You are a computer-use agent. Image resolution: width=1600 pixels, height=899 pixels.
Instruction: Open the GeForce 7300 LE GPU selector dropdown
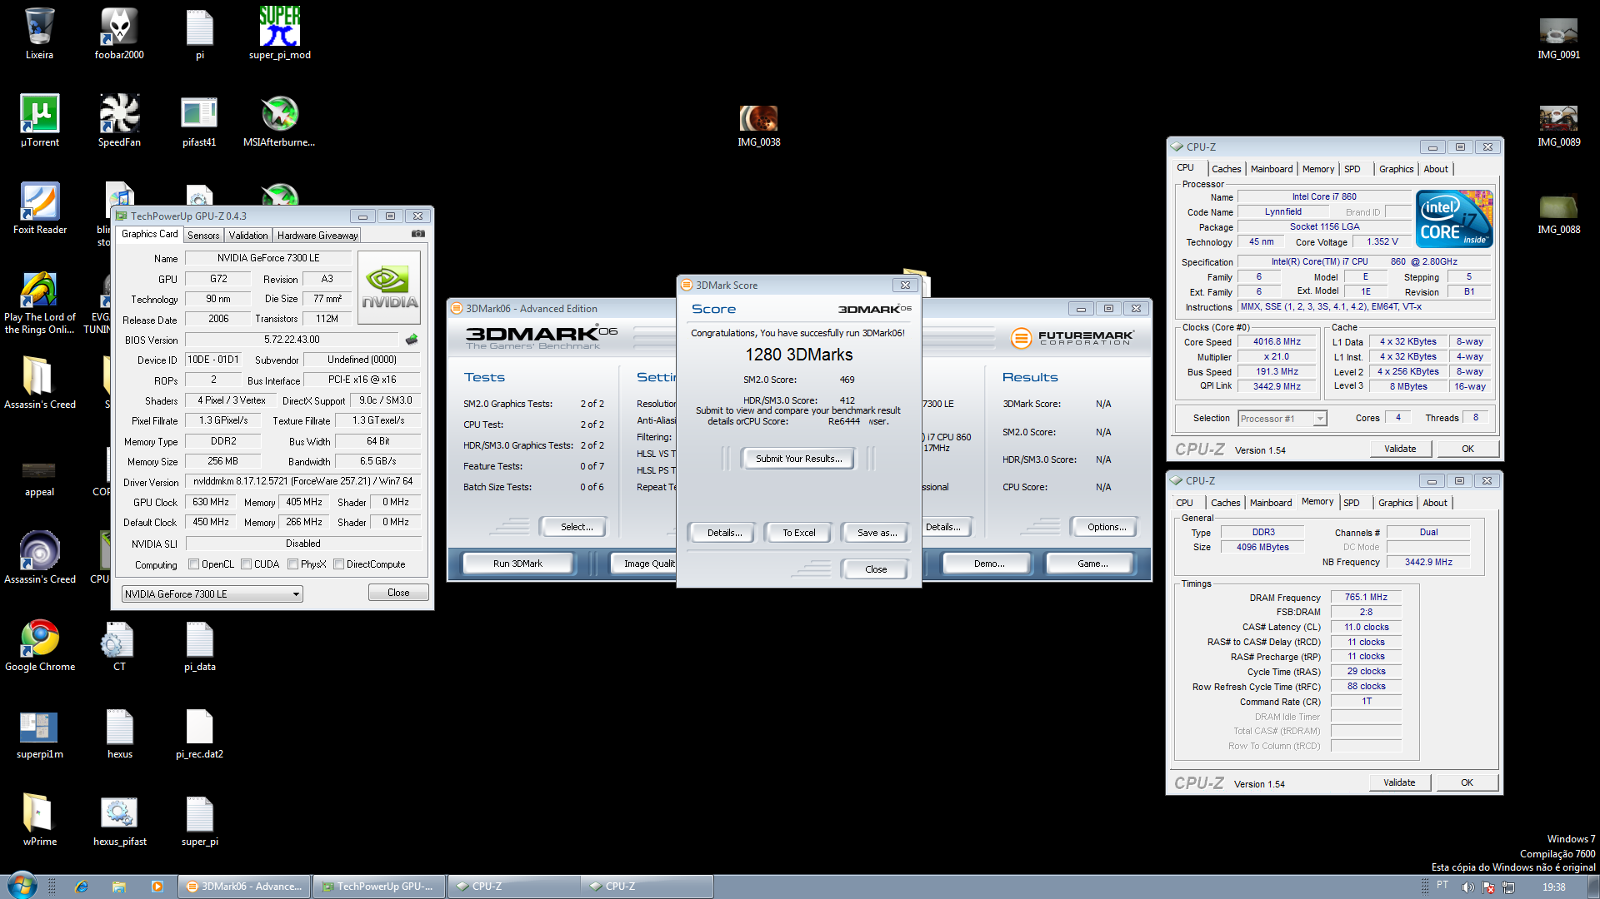212,594
